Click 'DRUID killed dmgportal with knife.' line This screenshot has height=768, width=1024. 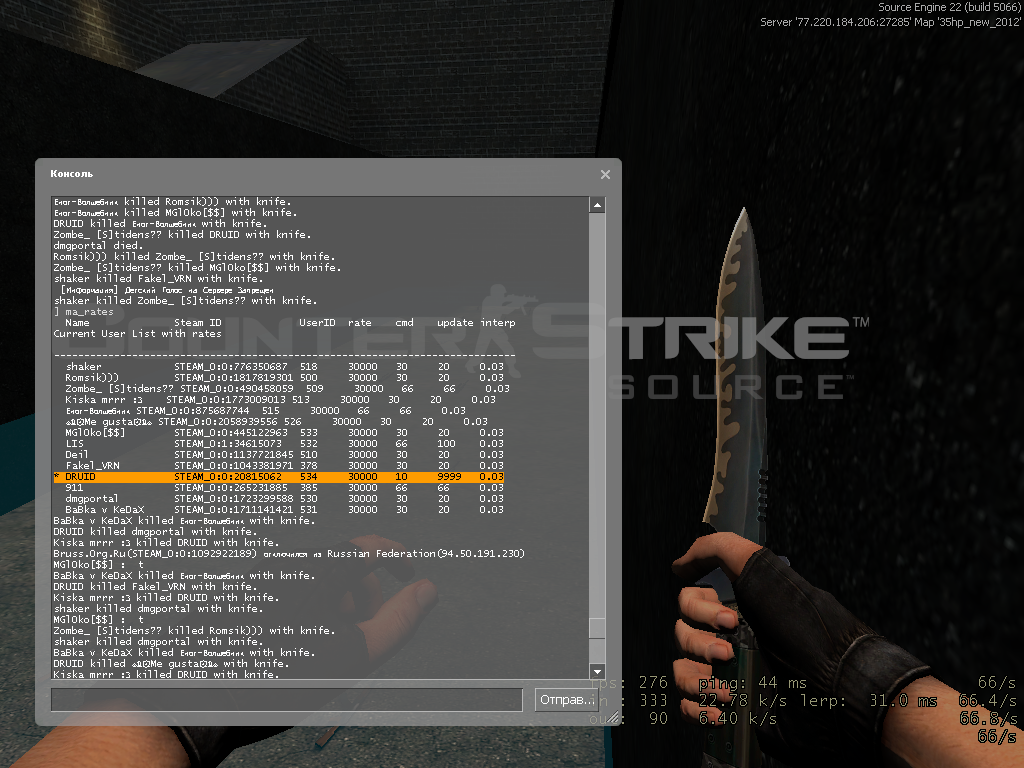[x=155, y=532]
